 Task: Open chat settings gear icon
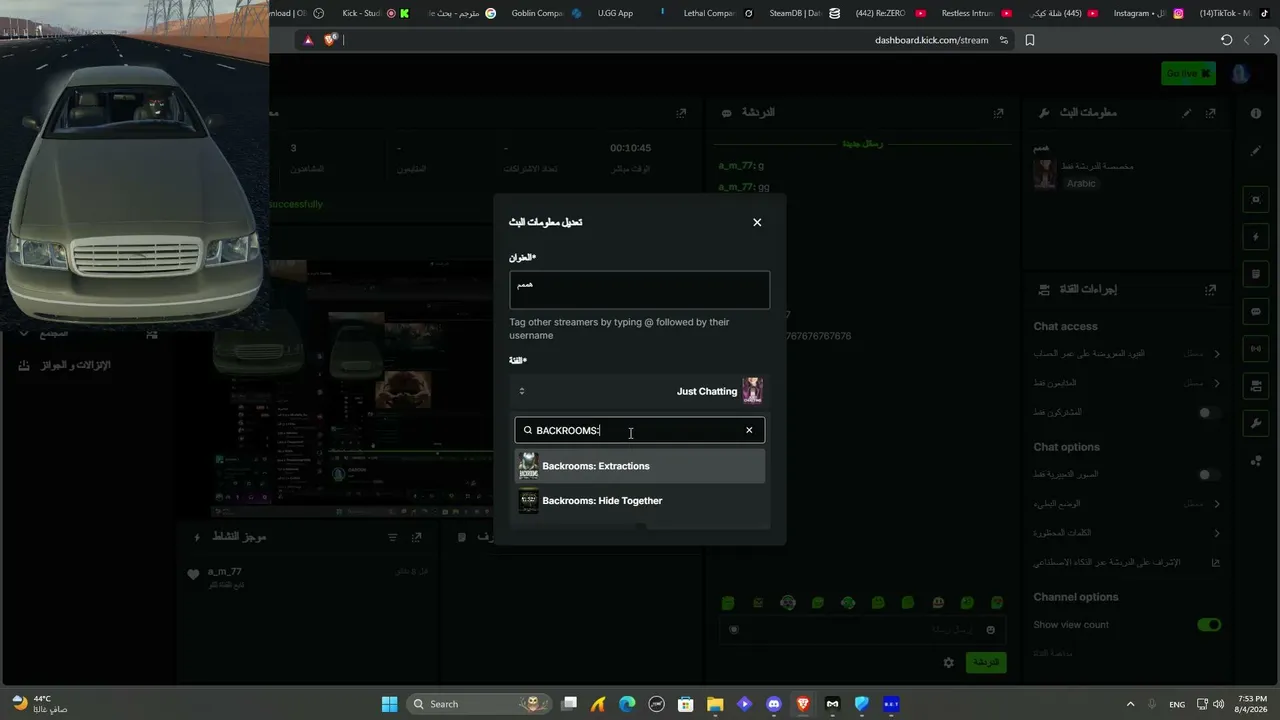point(949,662)
